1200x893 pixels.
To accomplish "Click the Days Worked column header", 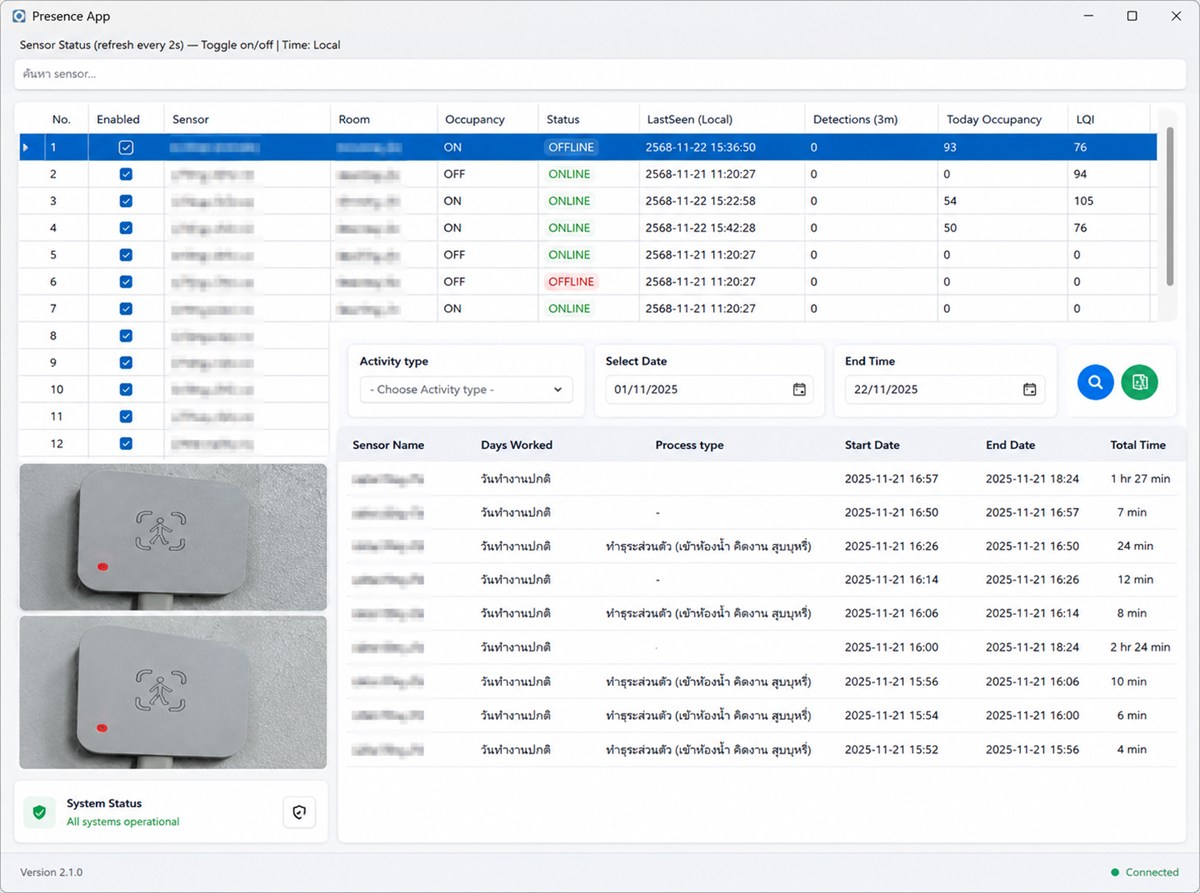I will pos(516,445).
